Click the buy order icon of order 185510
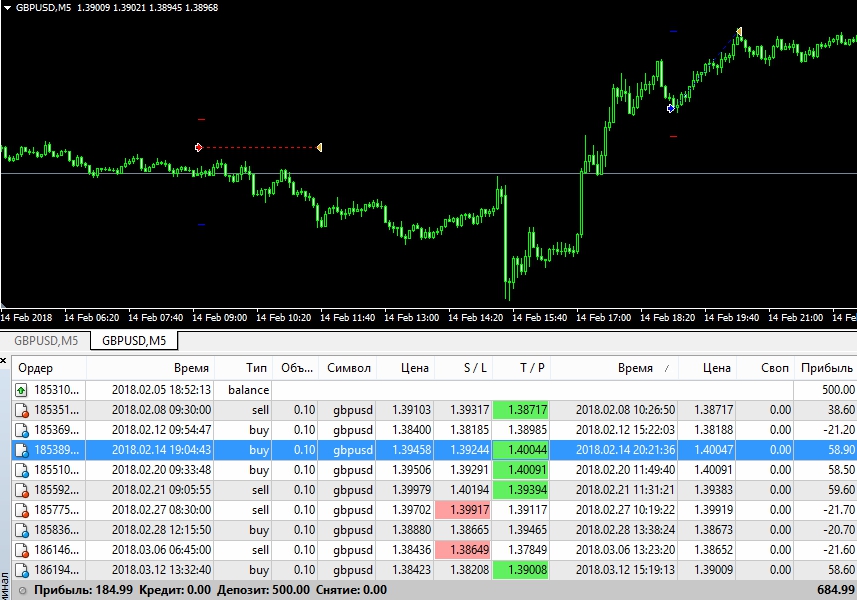The height and width of the screenshot is (600, 857). pyautogui.click(x=21, y=470)
